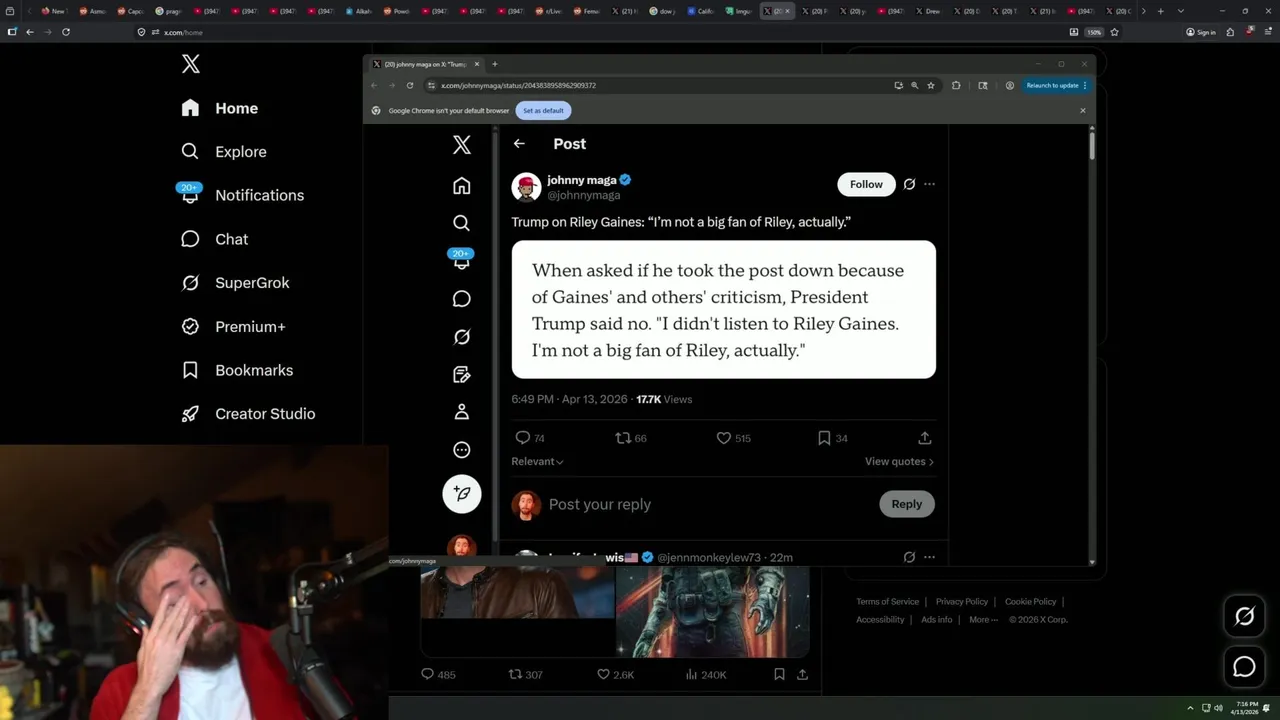Open the Grok icon in the front window sidebar
The image size is (1280, 720).
pyautogui.click(x=461, y=337)
